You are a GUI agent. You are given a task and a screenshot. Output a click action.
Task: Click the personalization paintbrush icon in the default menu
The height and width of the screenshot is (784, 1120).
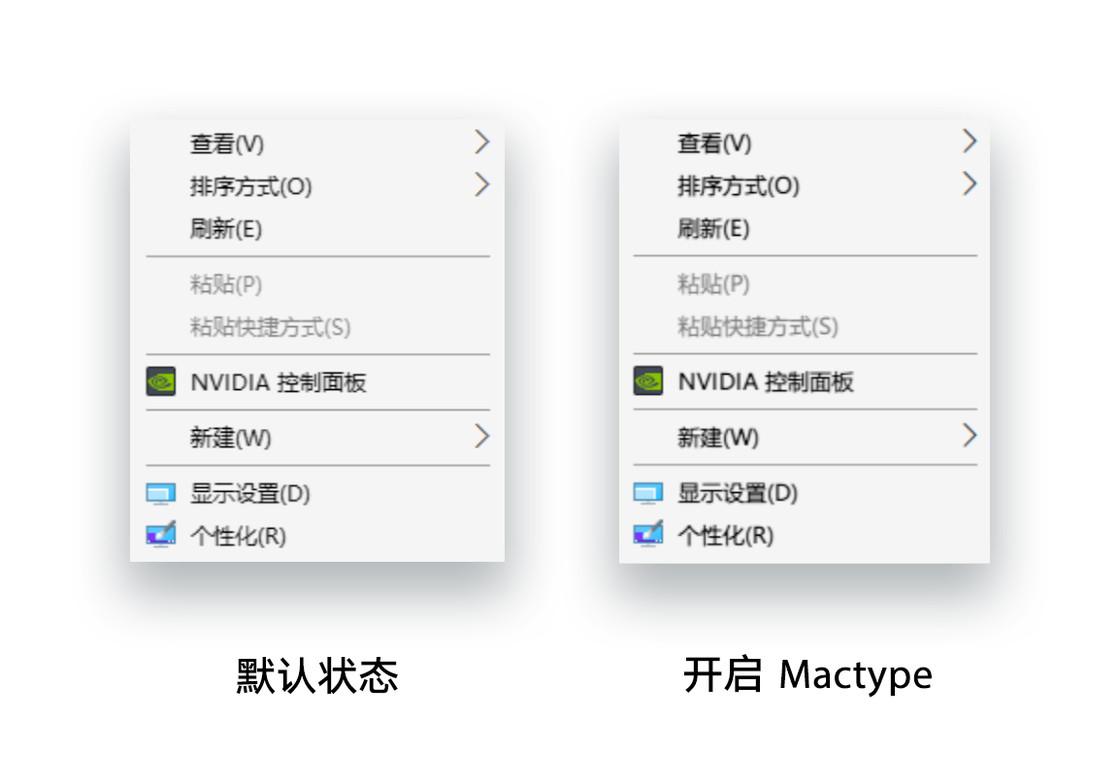point(160,536)
